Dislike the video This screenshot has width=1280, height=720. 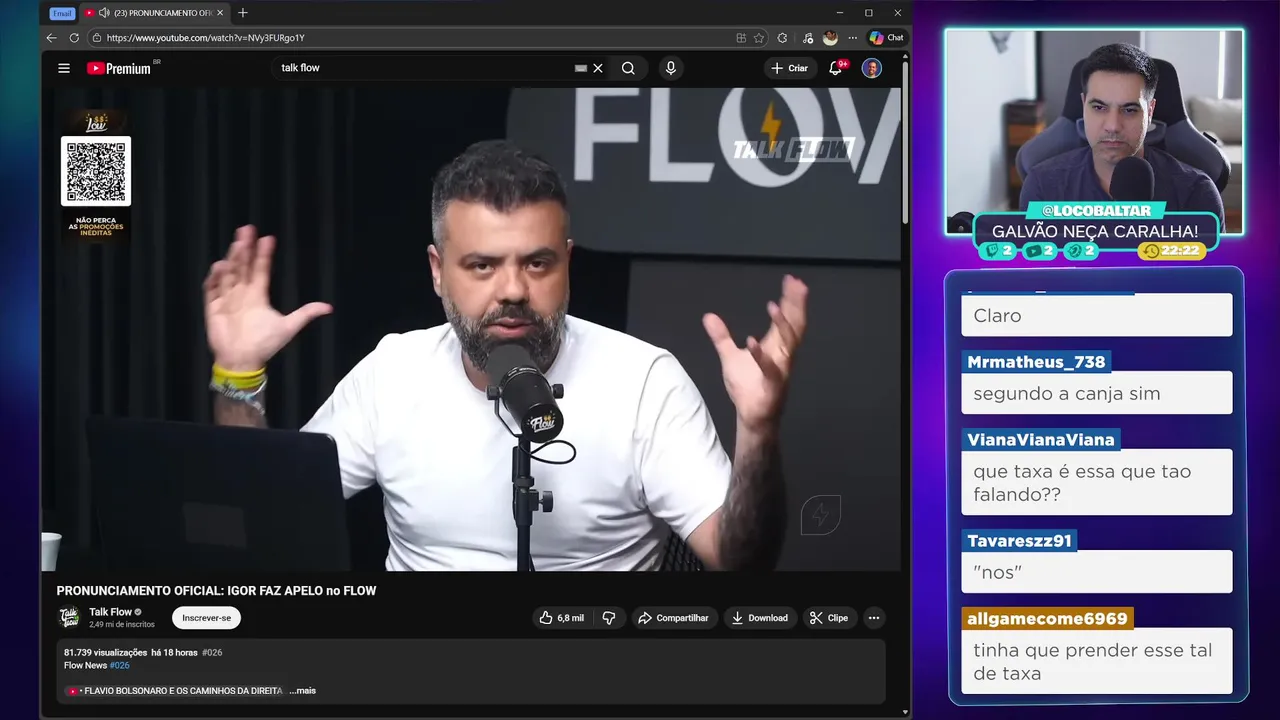tap(609, 618)
